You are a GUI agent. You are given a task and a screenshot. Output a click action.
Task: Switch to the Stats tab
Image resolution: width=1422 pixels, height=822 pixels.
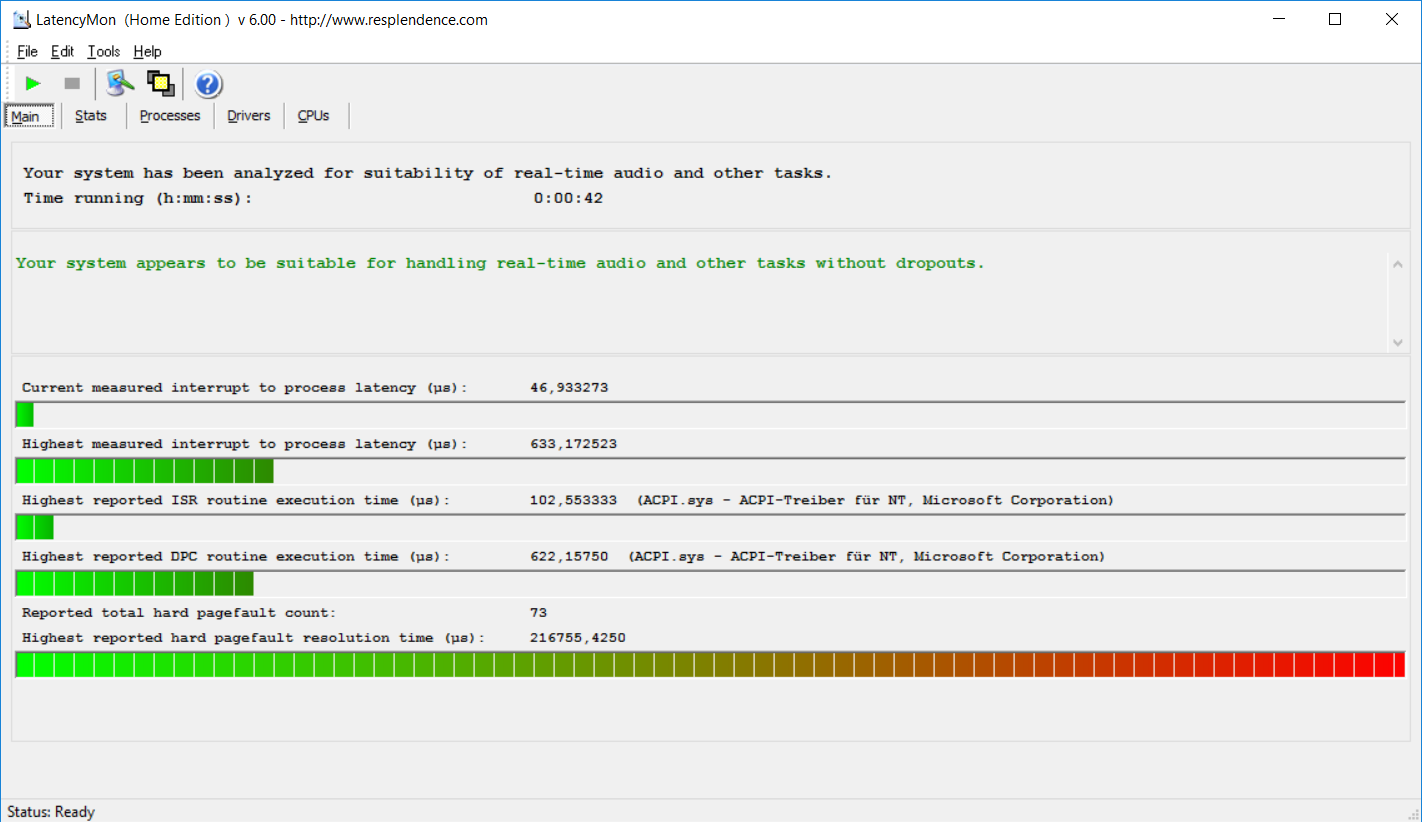(x=91, y=116)
